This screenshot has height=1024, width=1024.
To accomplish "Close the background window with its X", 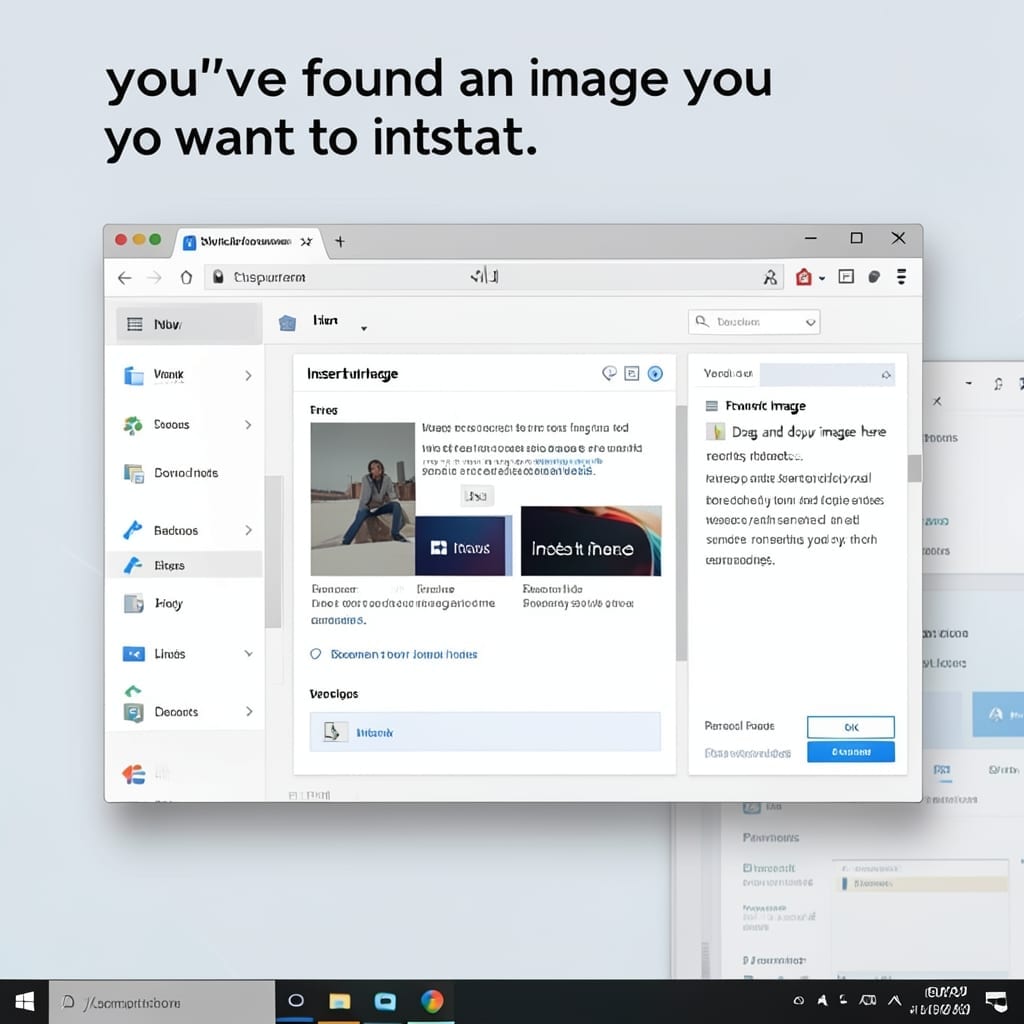I will point(937,401).
